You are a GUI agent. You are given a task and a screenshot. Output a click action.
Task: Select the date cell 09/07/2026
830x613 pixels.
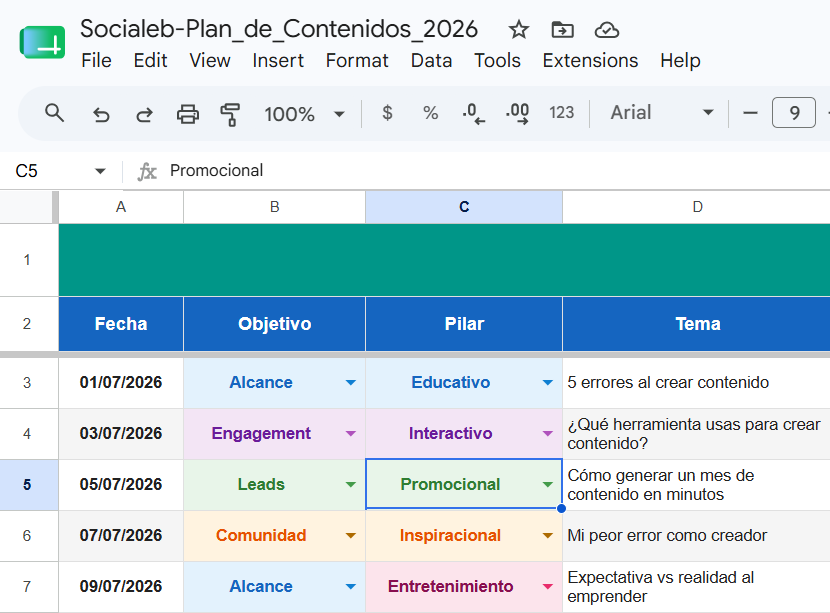click(121, 587)
